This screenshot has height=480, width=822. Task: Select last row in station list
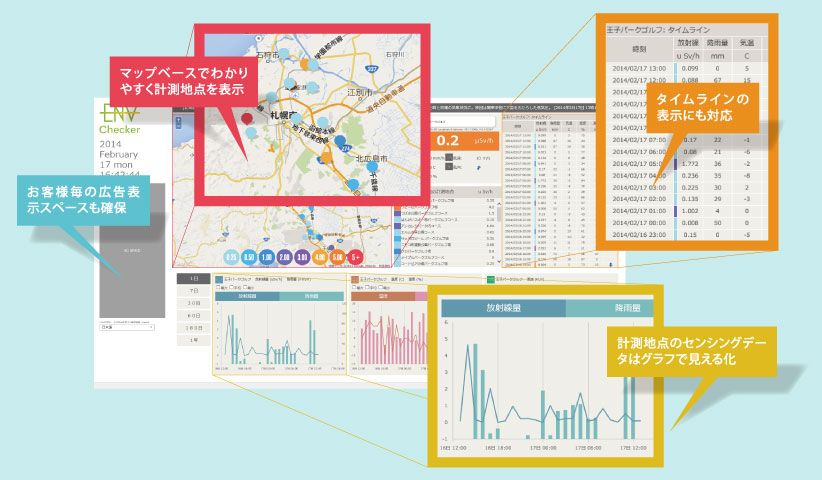tap(445, 264)
